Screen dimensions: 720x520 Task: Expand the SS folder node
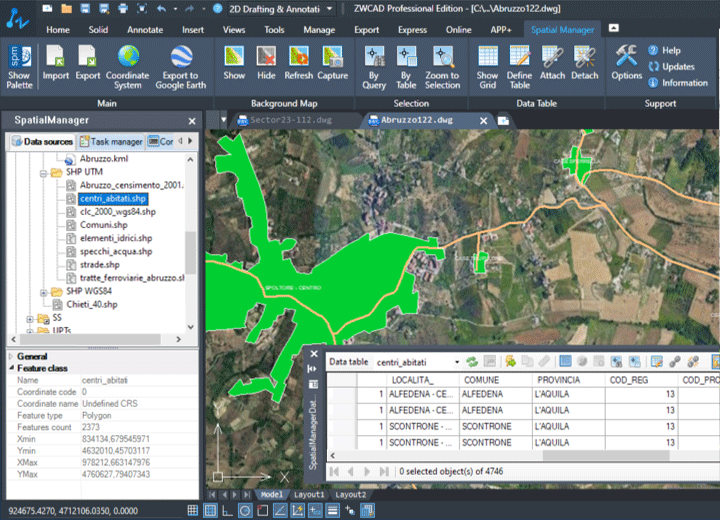click(30, 319)
